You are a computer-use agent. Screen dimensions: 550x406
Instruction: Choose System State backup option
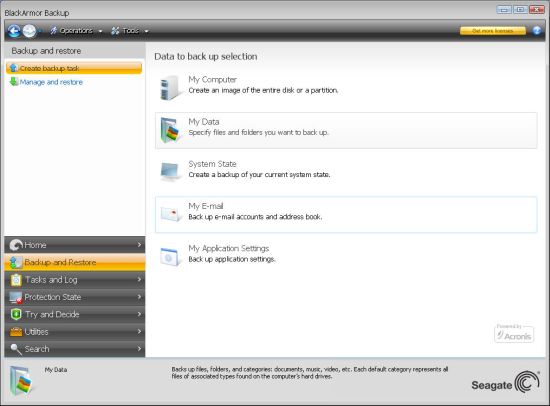point(346,172)
